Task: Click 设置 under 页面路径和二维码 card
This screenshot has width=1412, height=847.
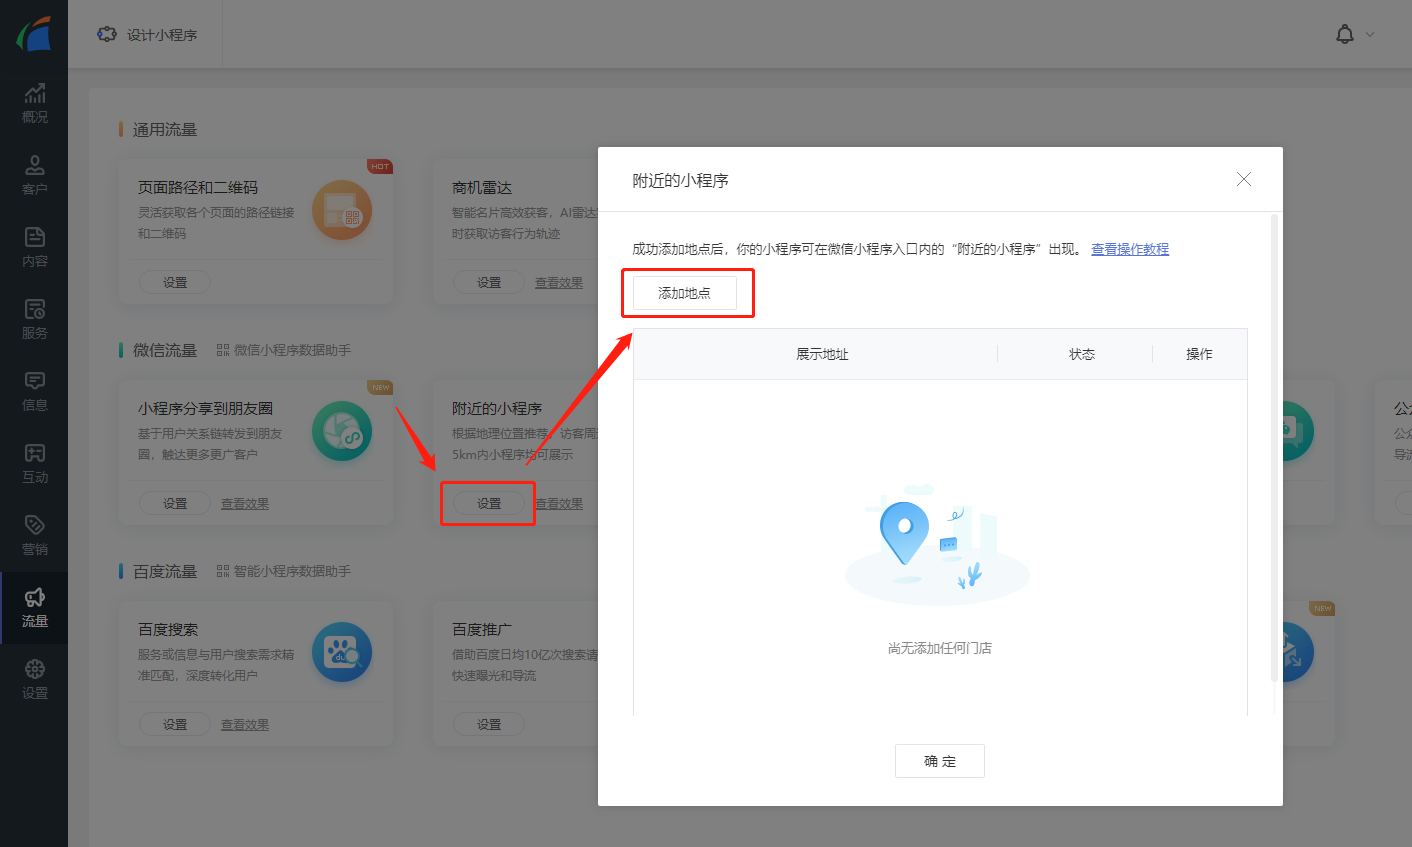Action: (175, 282)
